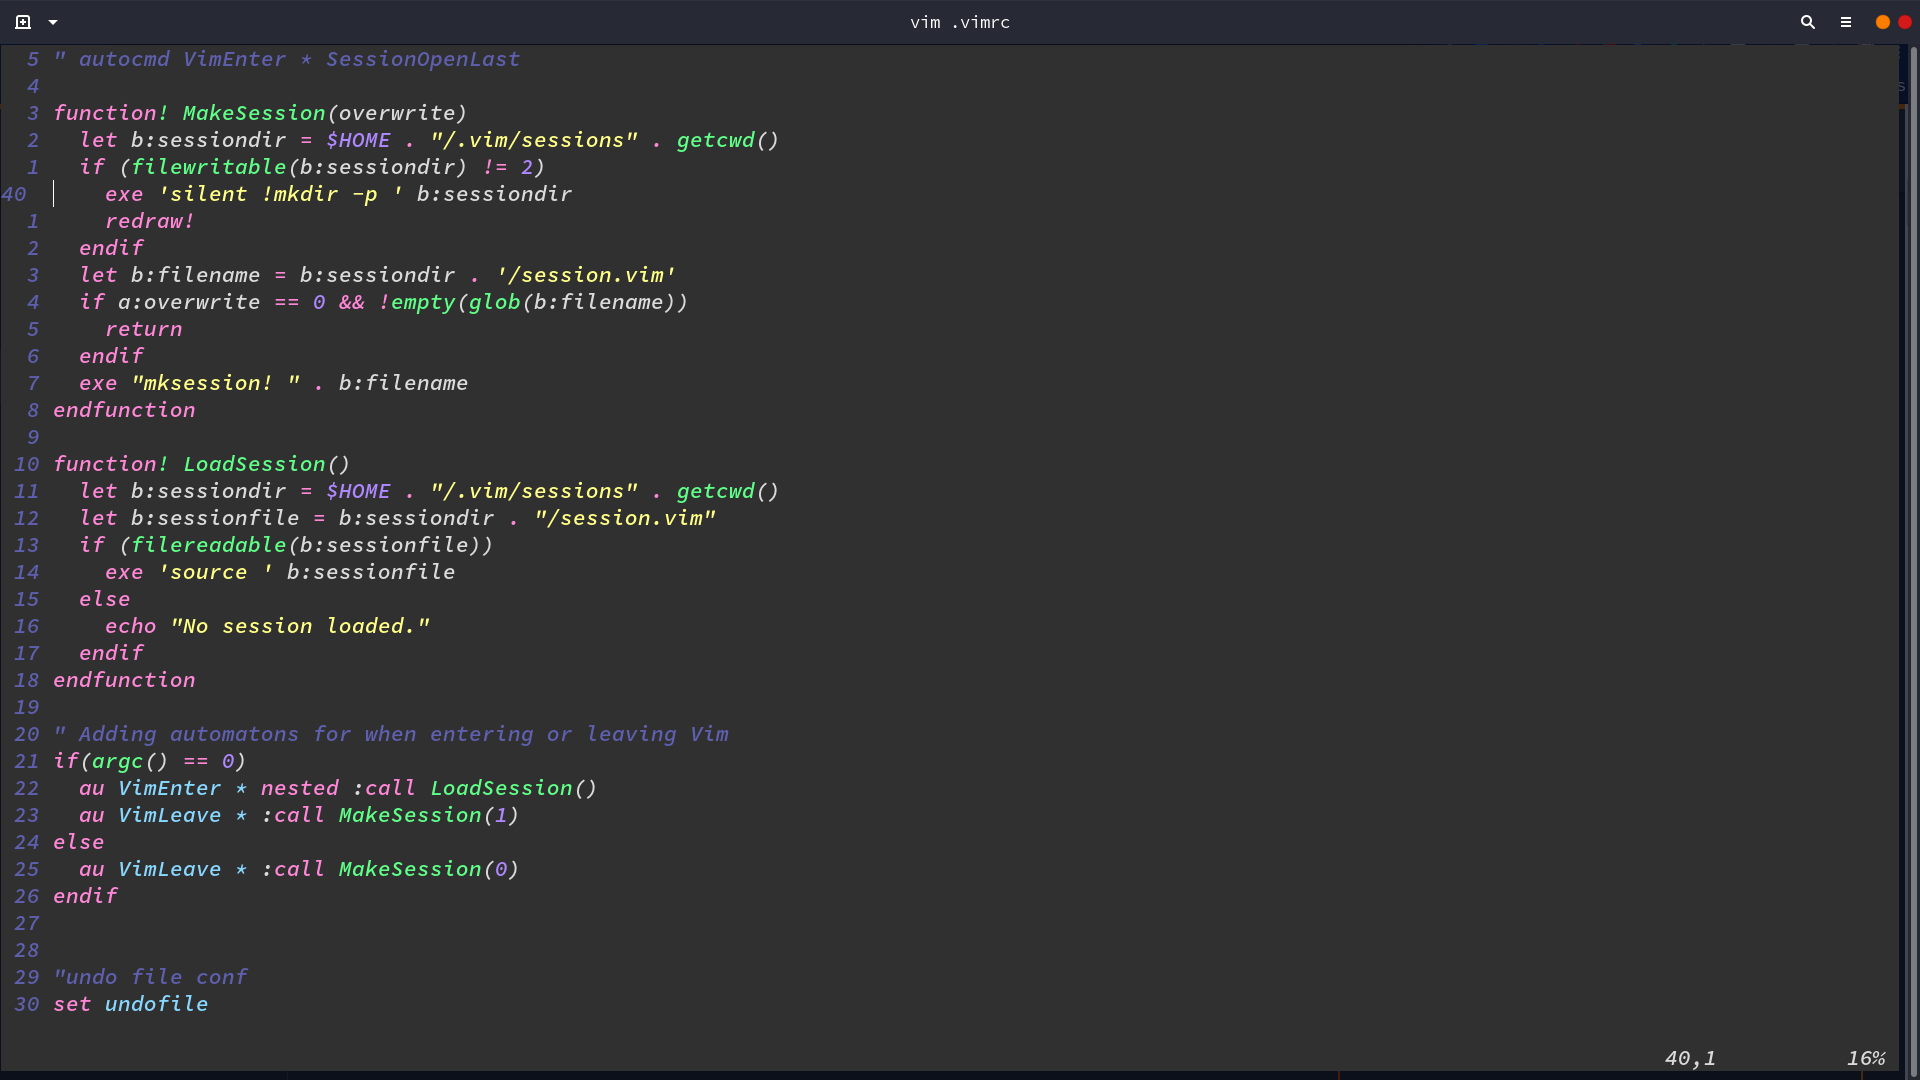Click the '/session.vim' single-quoted string
This screenshot has width=1920, height=1080.
tap(586, 275)
